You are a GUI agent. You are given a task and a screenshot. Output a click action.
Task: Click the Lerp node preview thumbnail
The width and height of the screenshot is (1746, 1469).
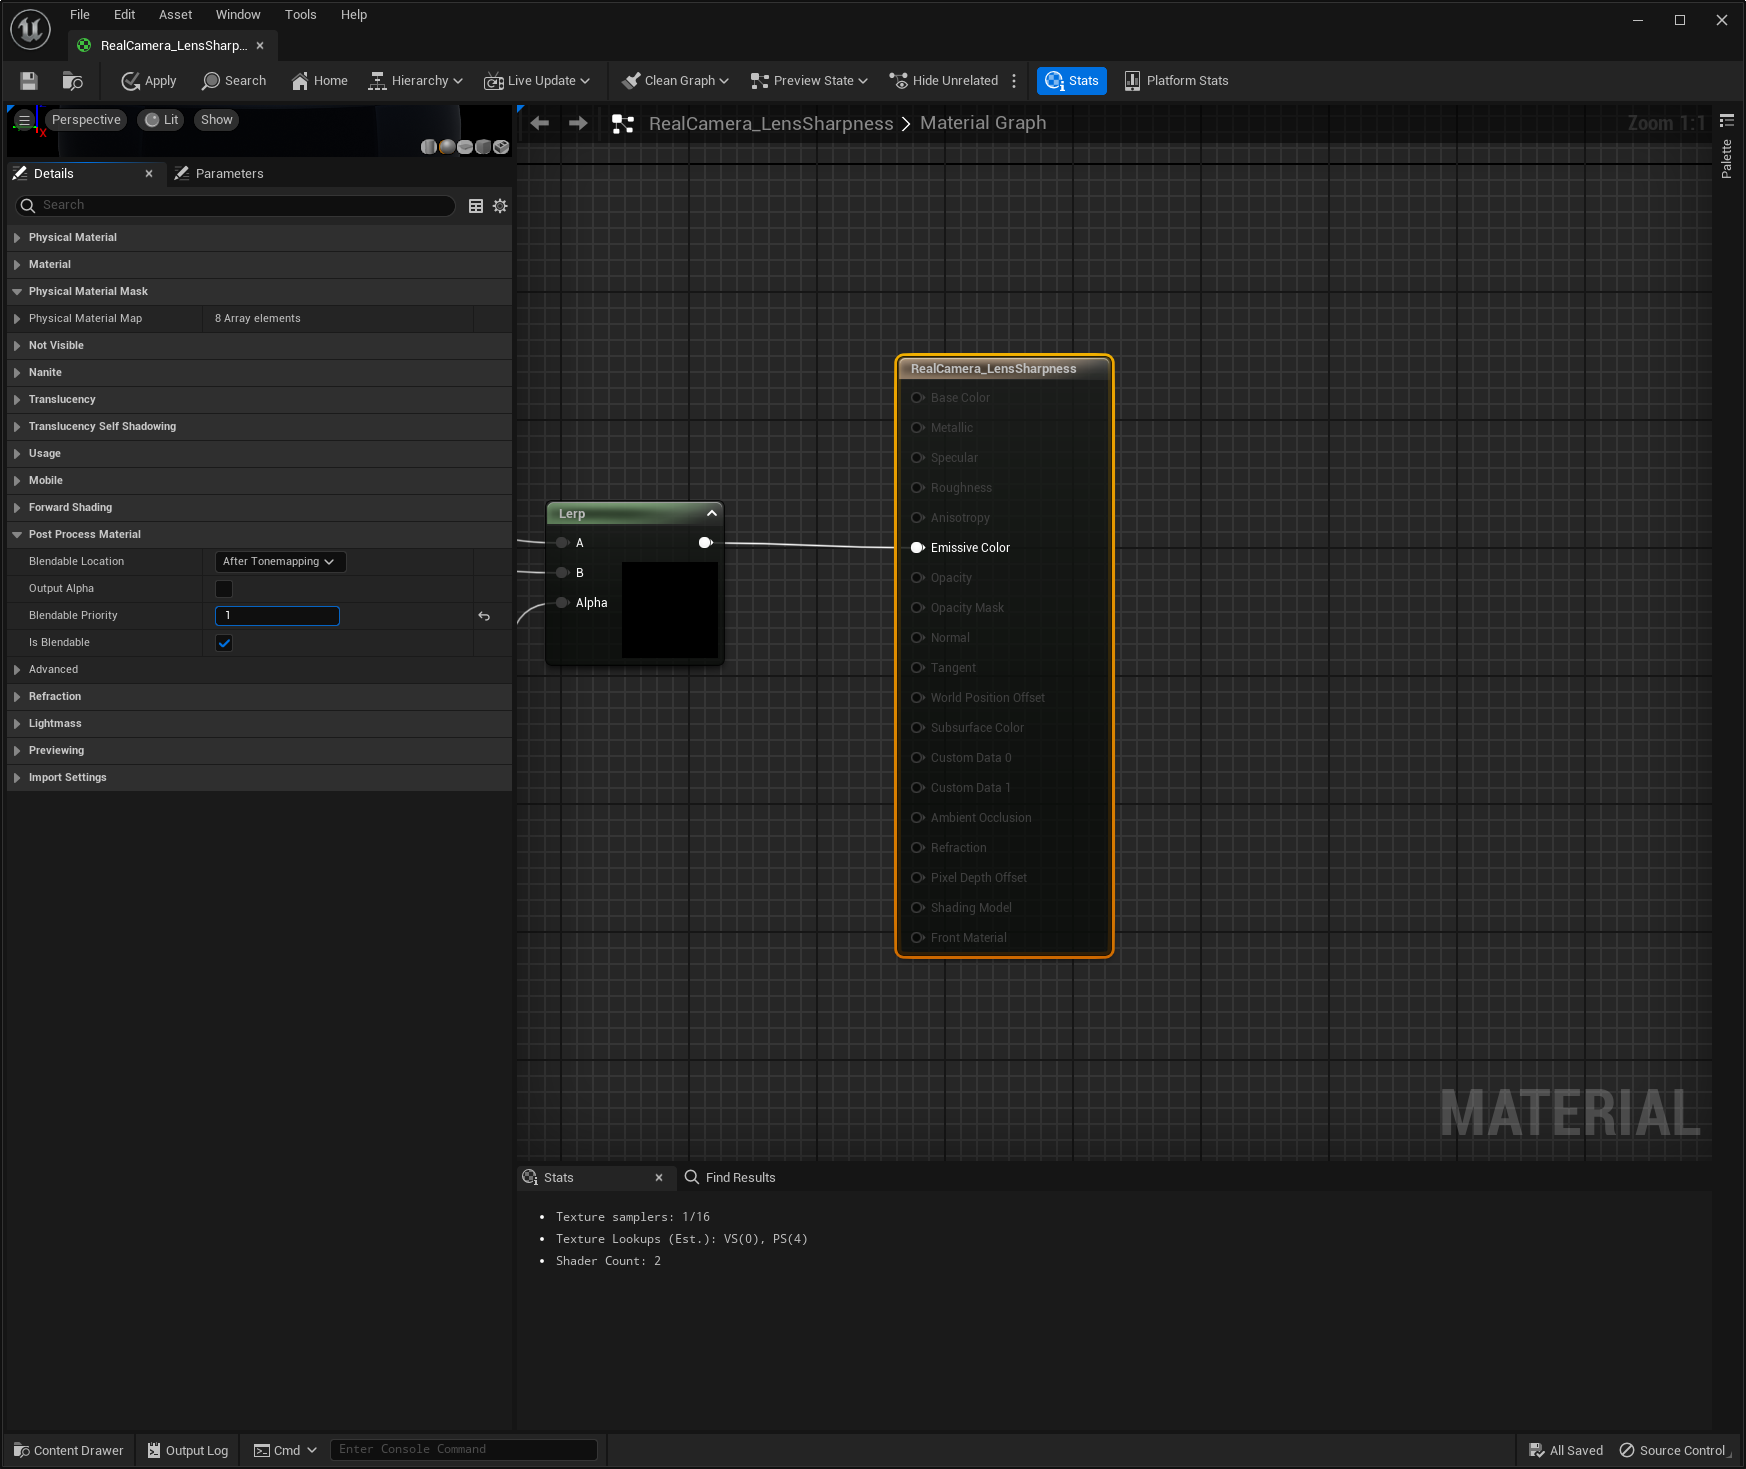coord(670,610)
